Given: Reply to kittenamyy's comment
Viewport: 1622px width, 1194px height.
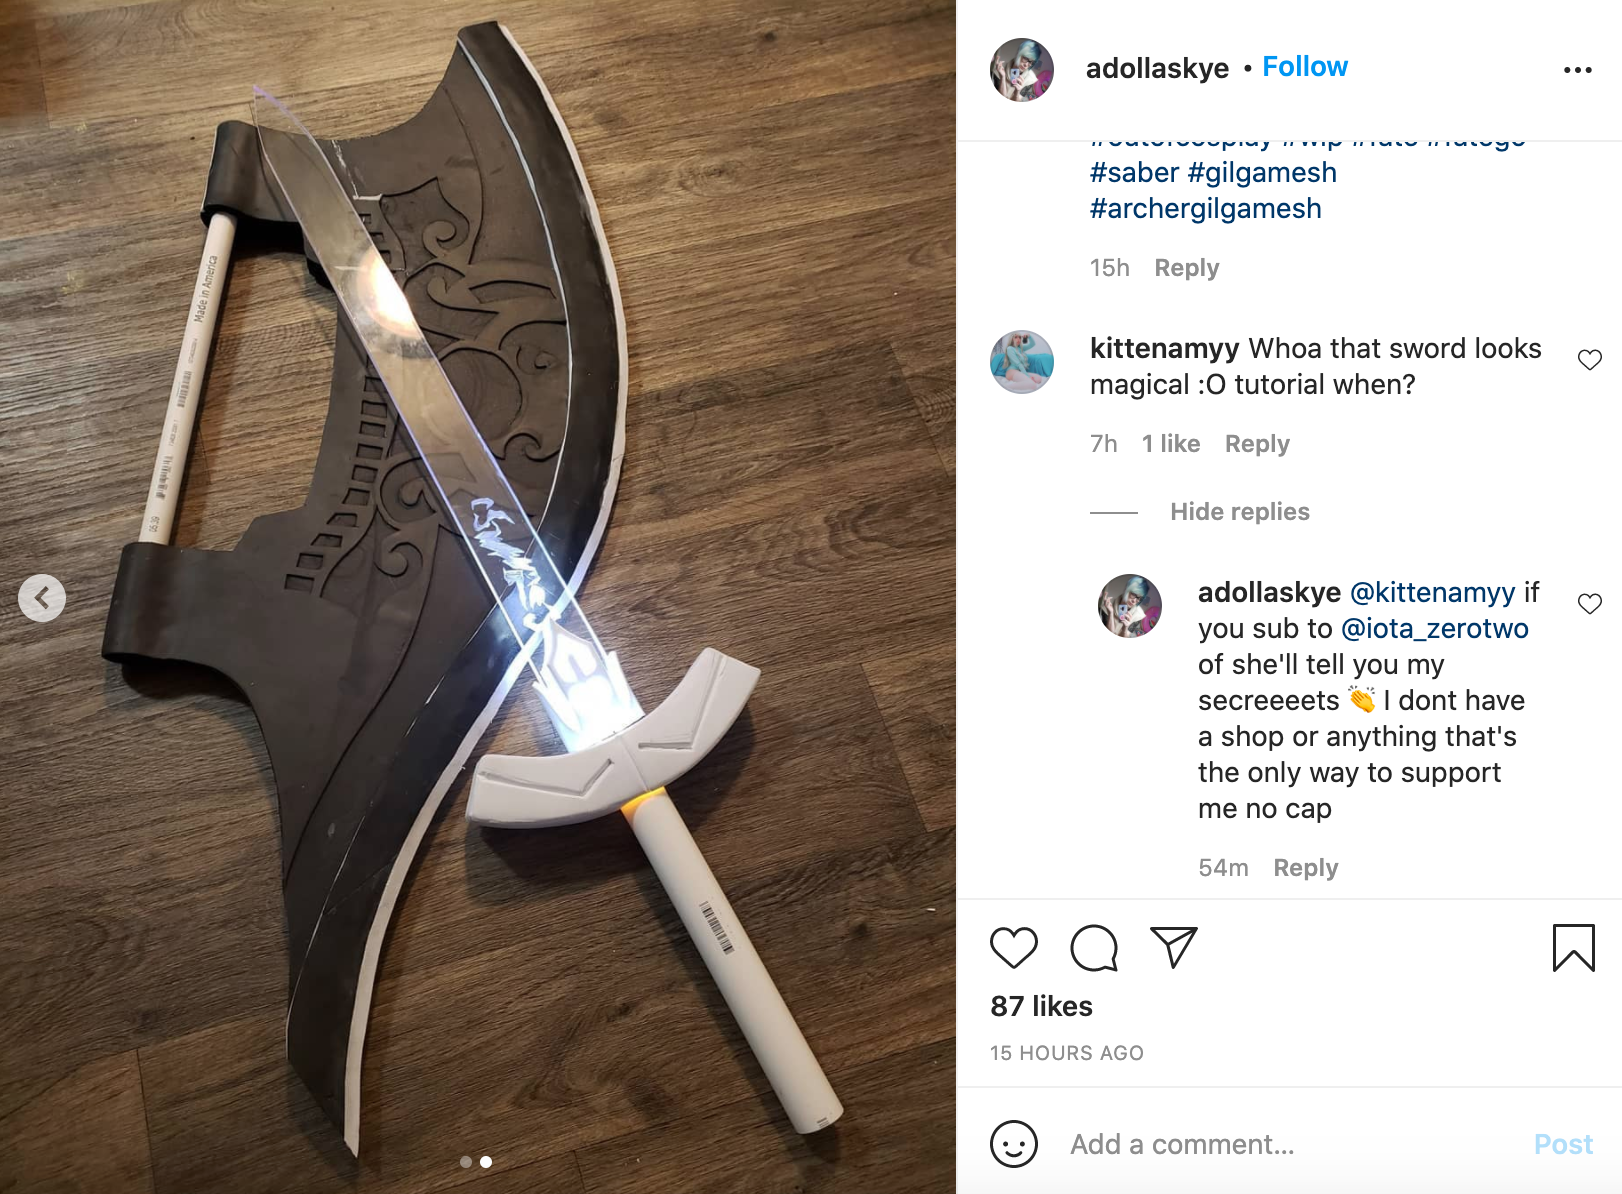Looking at the screenshot, I should (1257, 444).
